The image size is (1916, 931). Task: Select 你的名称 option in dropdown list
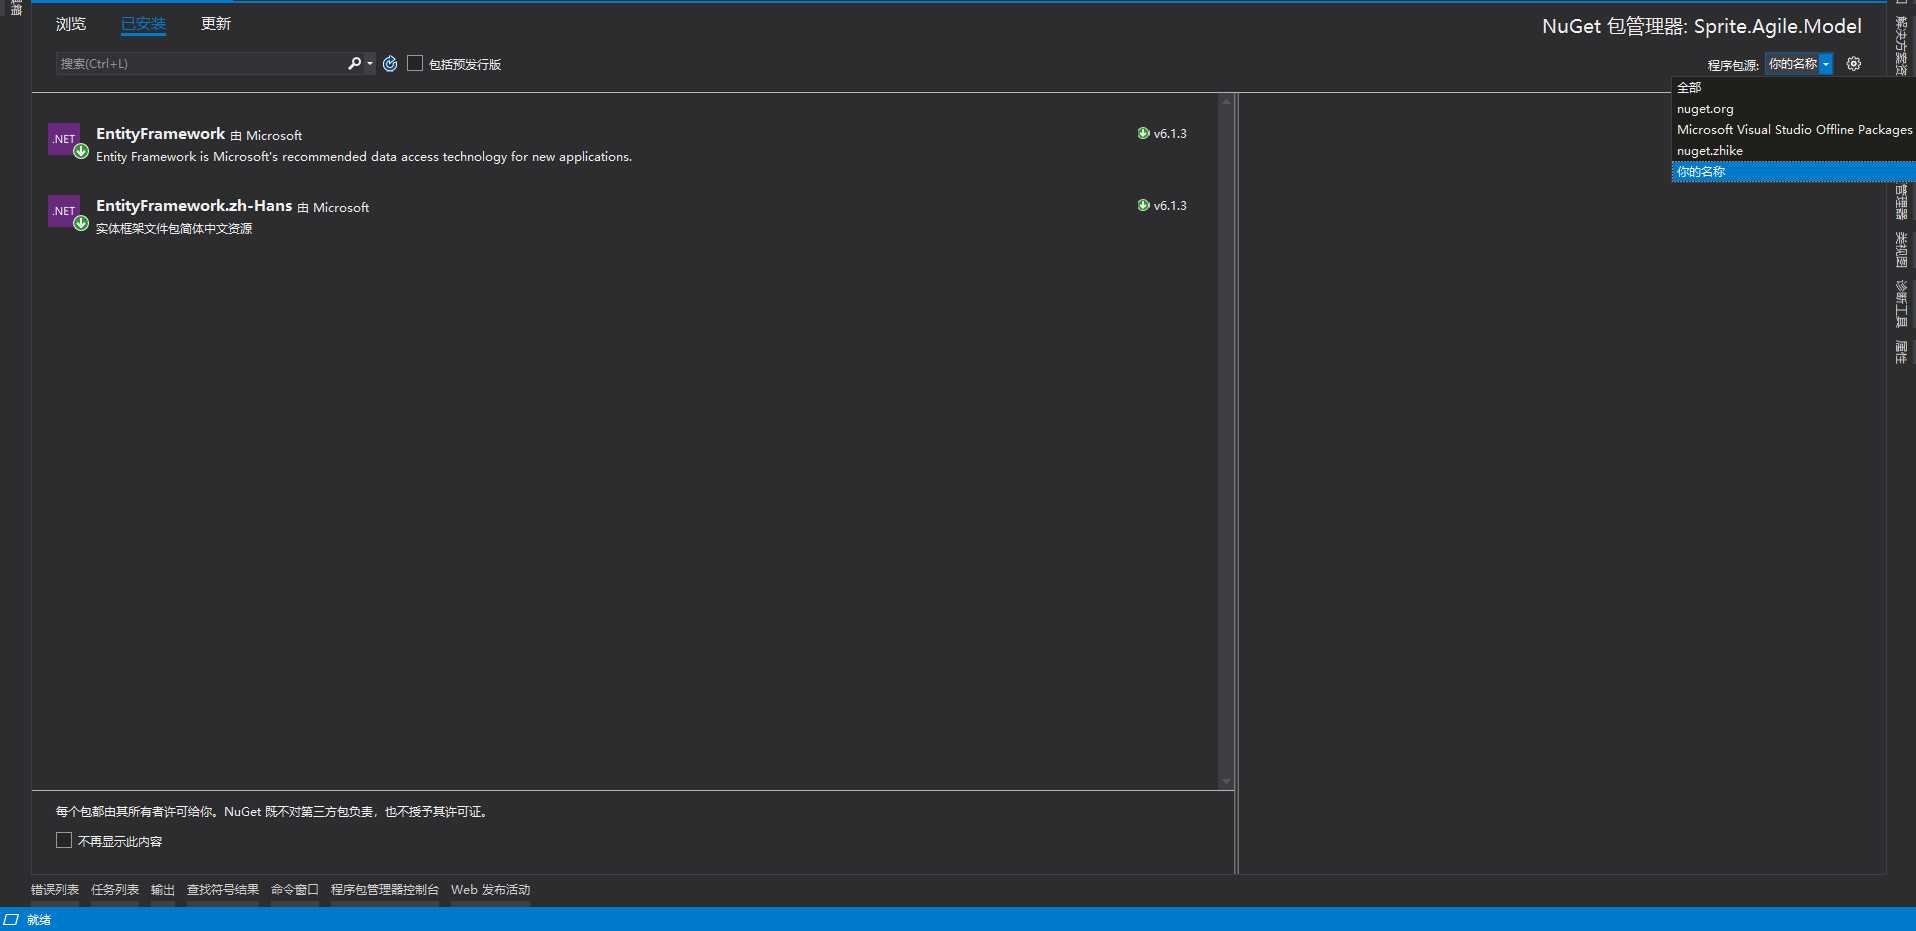point(1793,172)
